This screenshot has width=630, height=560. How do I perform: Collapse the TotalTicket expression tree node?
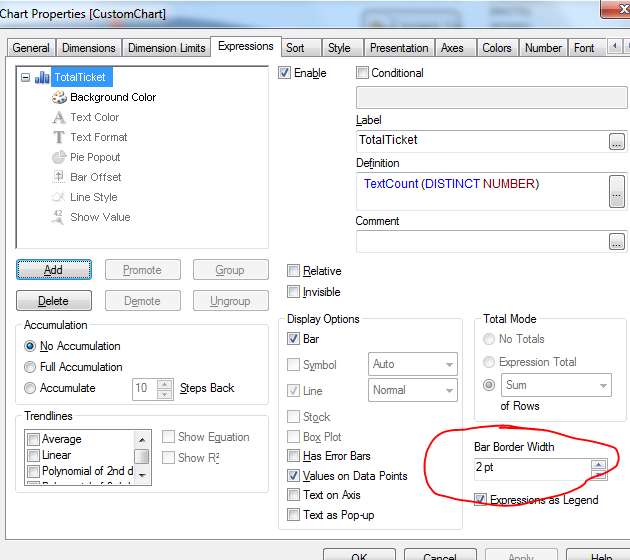25,78
